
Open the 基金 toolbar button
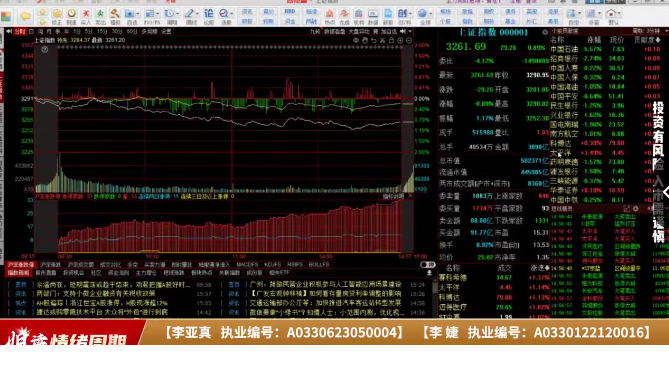click(x=510, y=21)
